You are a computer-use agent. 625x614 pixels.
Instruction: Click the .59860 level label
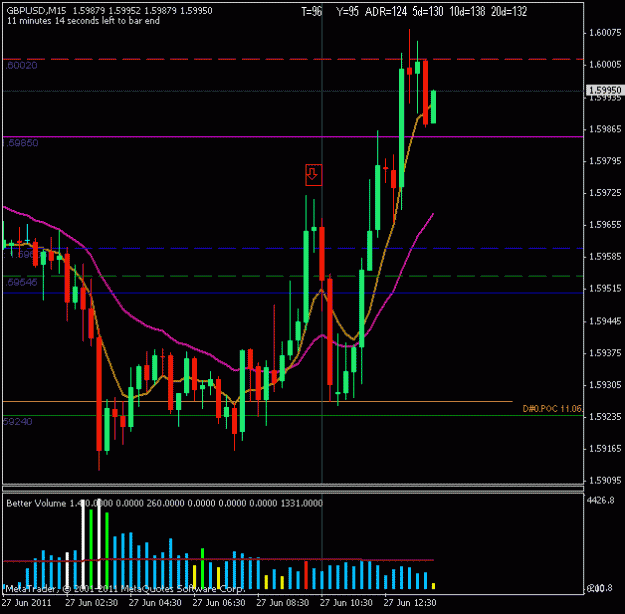point(21,143)
